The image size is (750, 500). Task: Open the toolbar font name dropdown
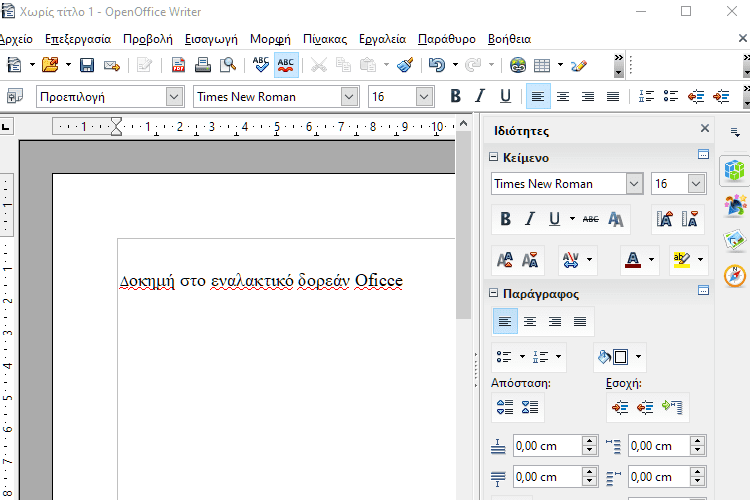[x=350, y=97]
